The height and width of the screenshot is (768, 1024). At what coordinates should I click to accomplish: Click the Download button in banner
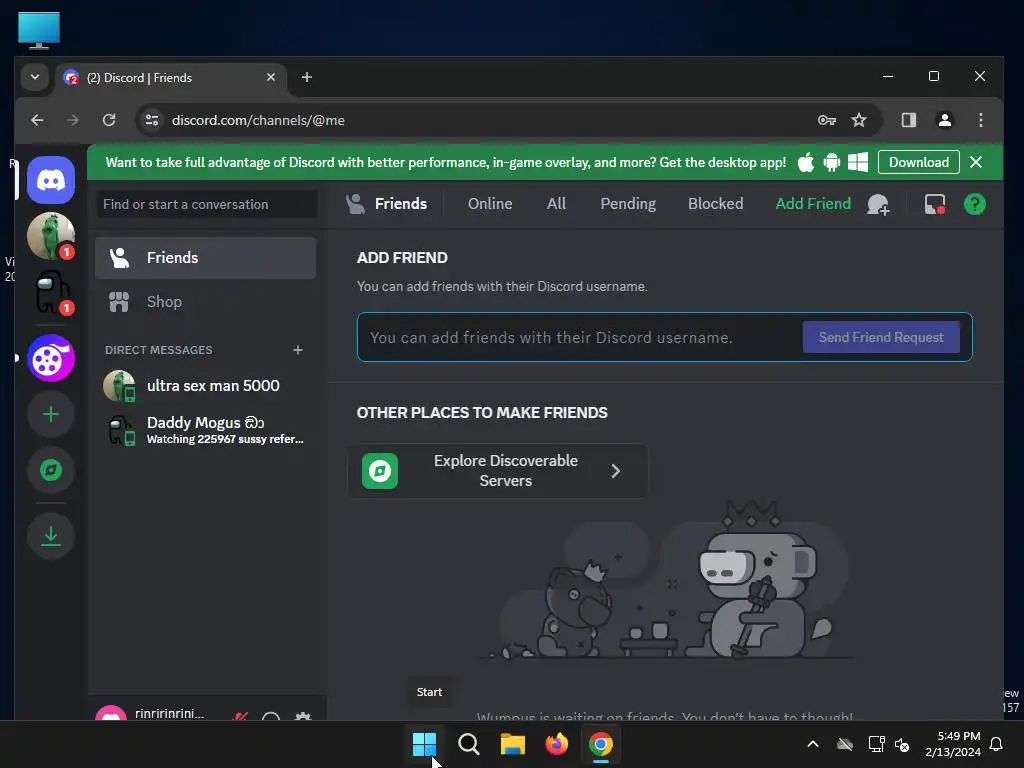pyautogui.click(x=918, y=163)
